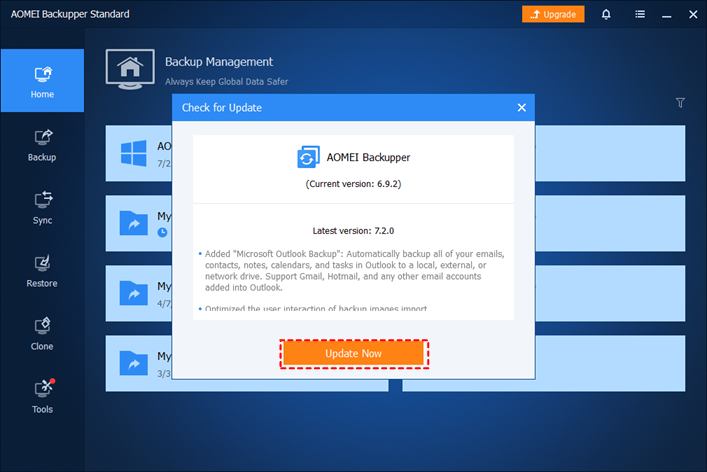Click the empty backup card right of the AO task
This screenshot has height=472, width=707.
610,153
